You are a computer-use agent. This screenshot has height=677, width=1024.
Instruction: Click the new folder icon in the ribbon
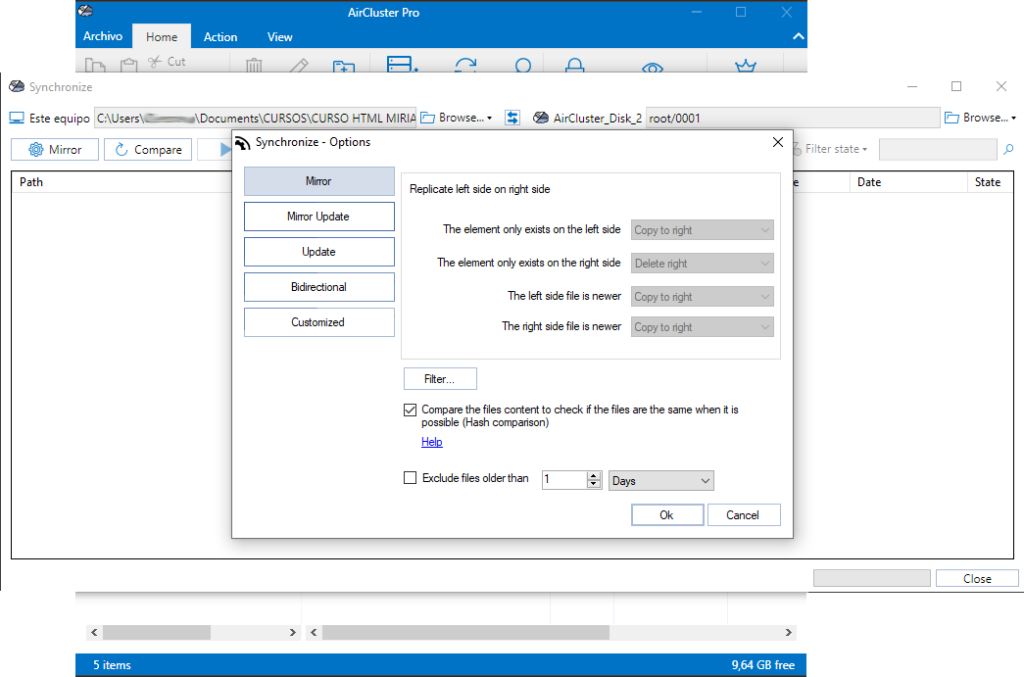(x=344, y=64)
